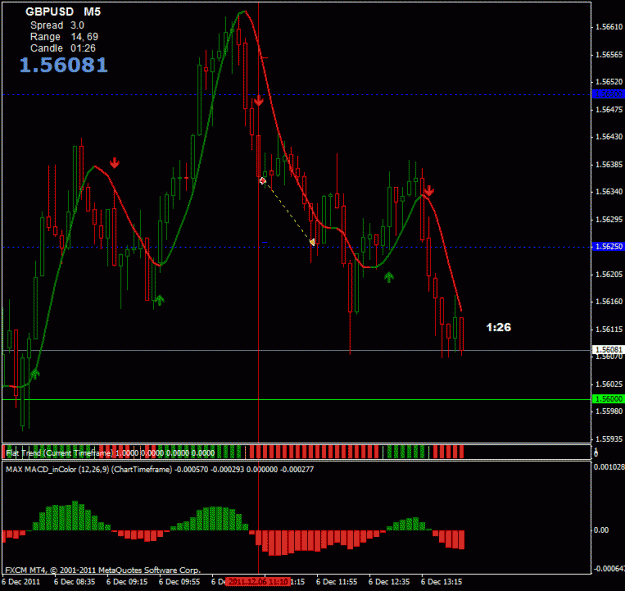Click the FXCM MT4 MetaQuotes copyright text
Image resolution: width=625 pixels, height=591 pixels.
[x=103, y=570]
